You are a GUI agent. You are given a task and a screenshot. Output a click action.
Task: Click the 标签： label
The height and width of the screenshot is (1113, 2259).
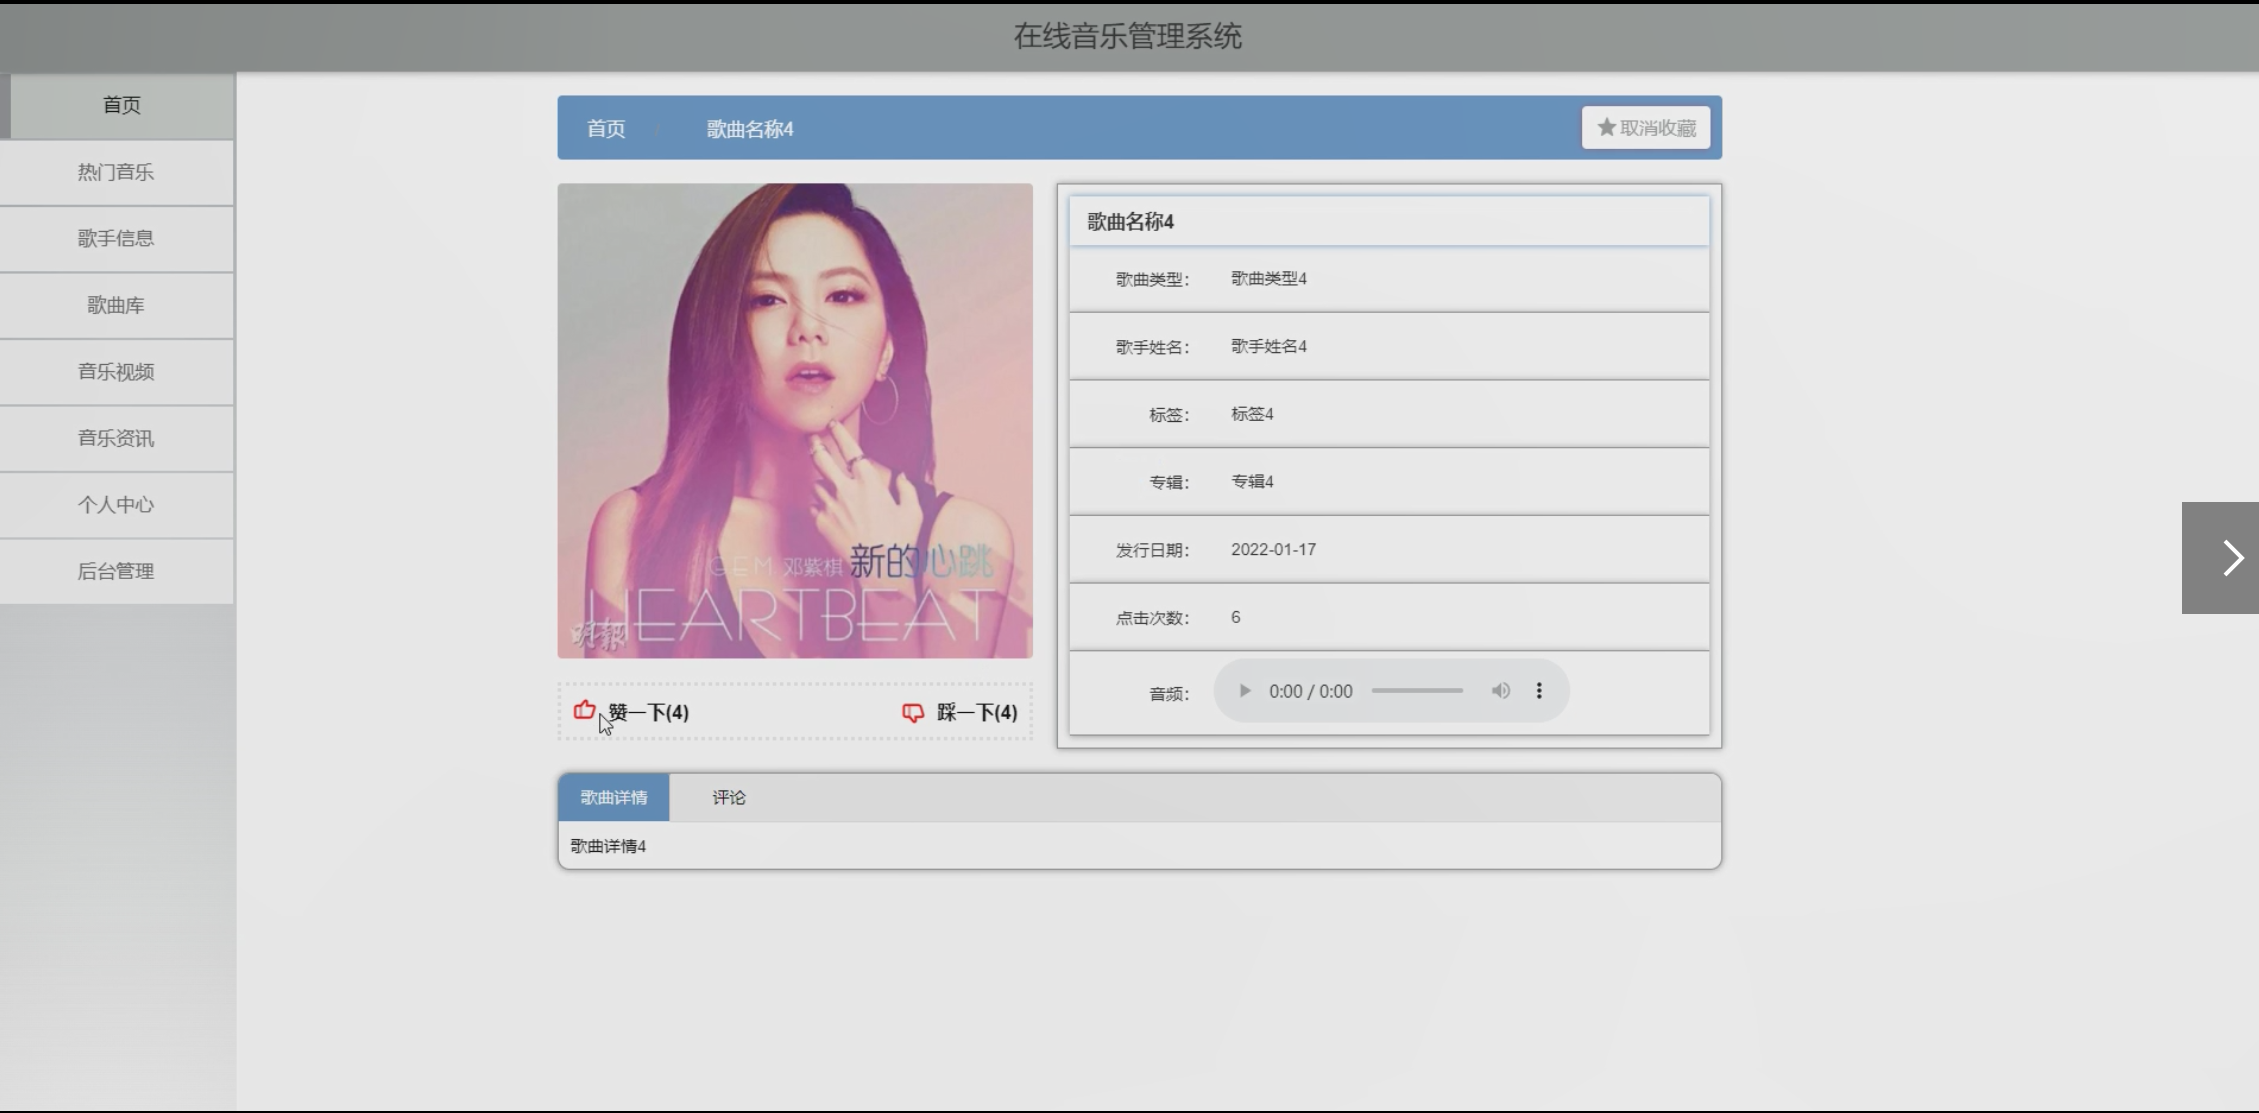[1169, 415]
